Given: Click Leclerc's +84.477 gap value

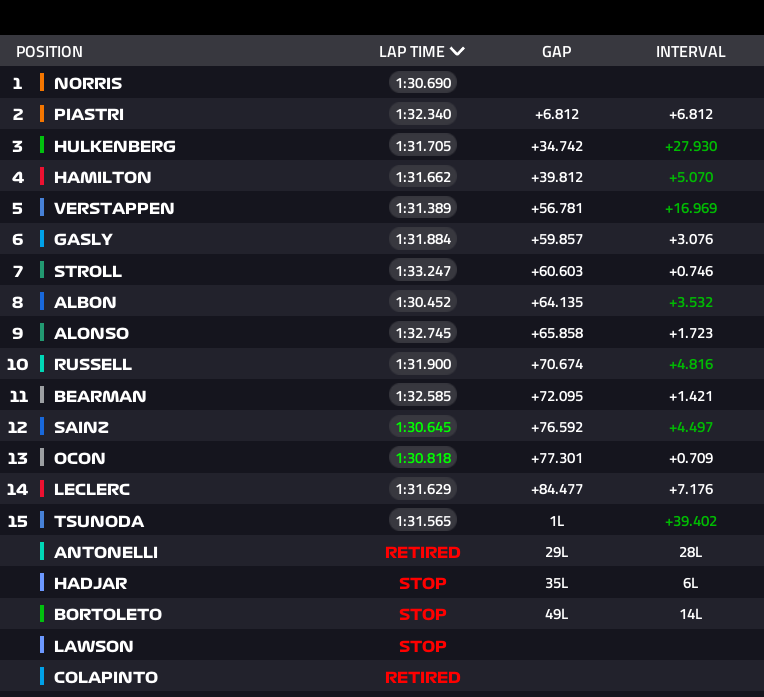Looking at the screenshot, I should coord(556,490).
